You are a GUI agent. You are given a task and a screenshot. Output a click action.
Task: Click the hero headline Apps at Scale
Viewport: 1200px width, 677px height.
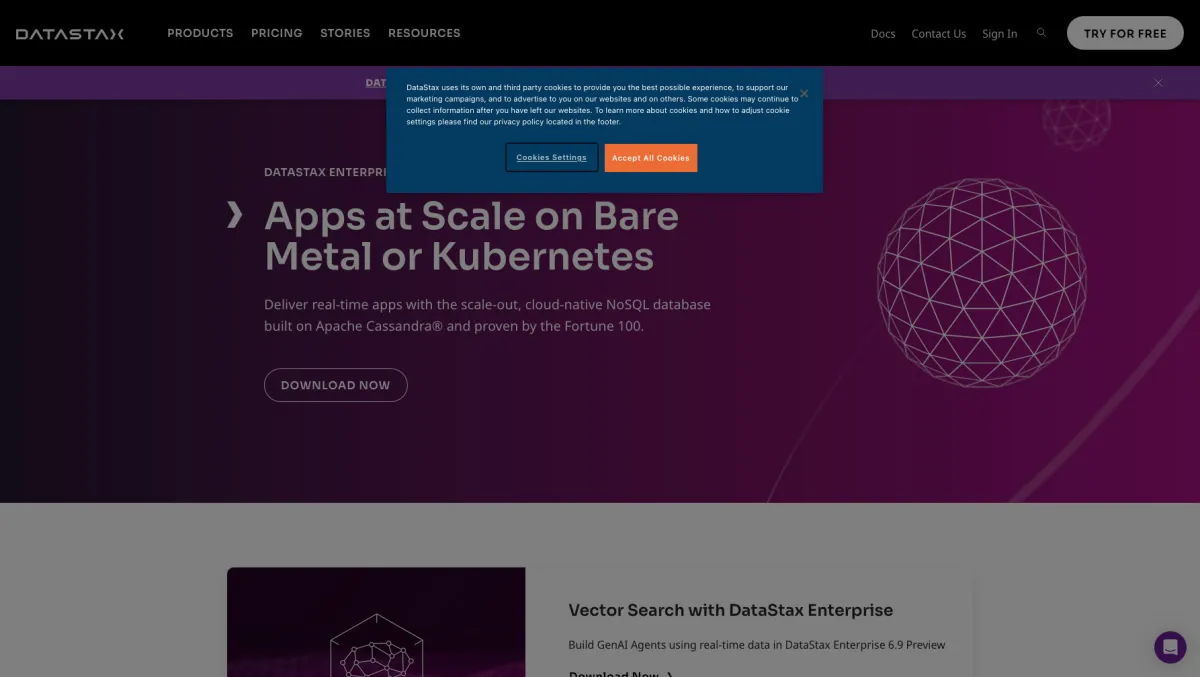471,236
